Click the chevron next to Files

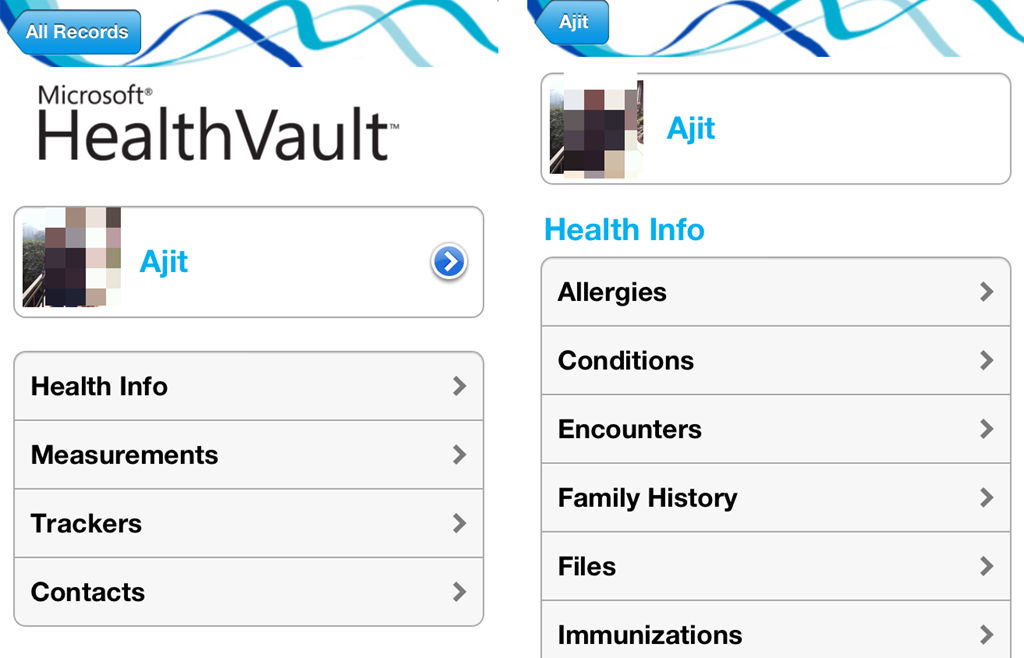pos(986,566)
